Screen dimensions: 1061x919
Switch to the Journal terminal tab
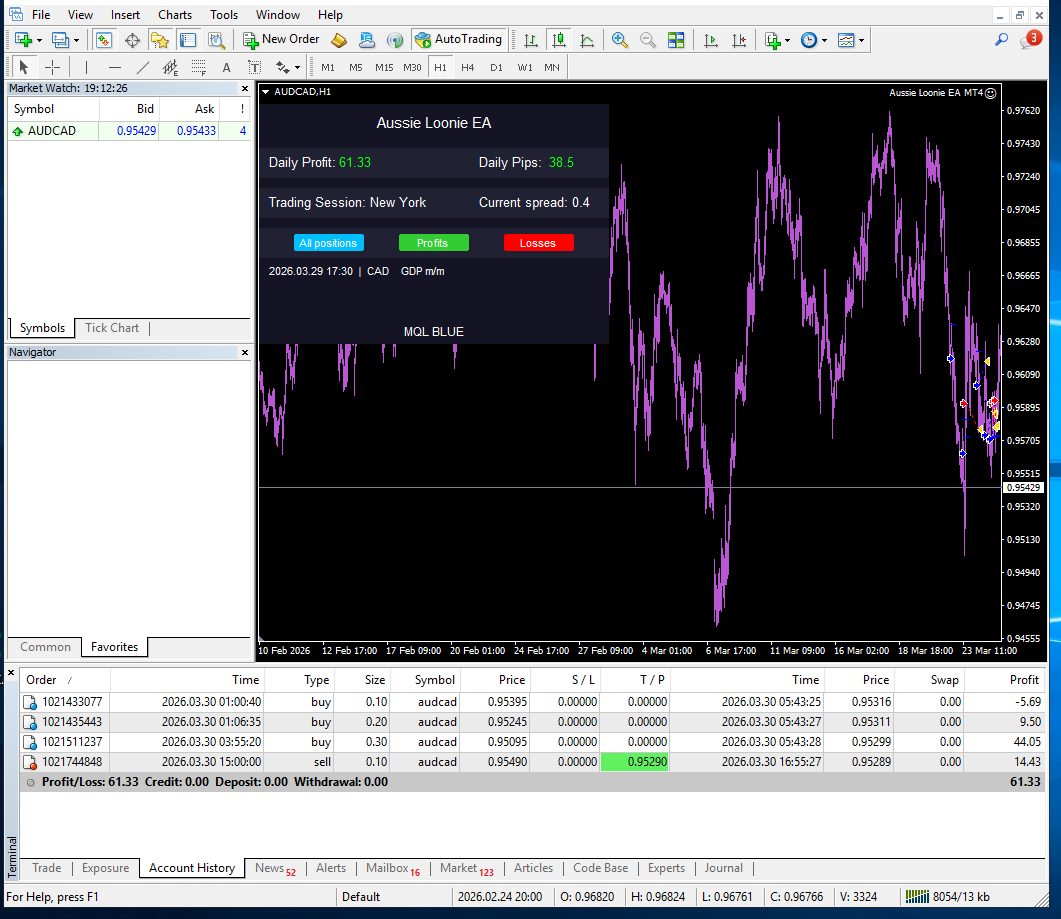click(723, 868)
